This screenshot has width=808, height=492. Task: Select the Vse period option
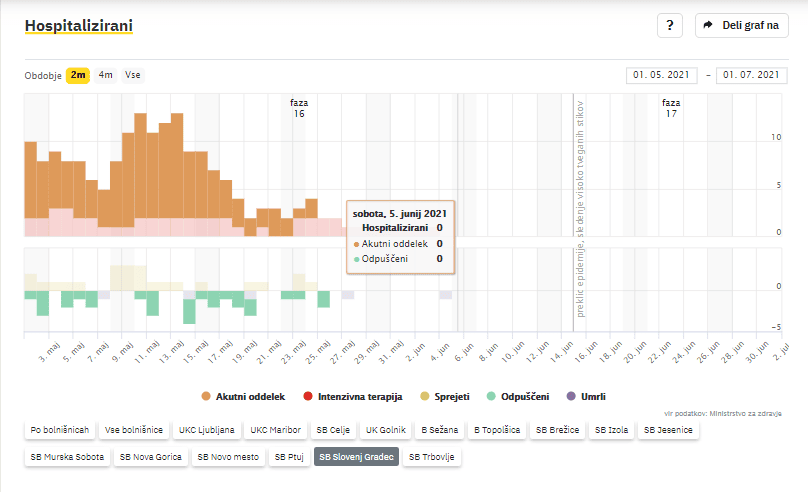[x=132, y=75]
